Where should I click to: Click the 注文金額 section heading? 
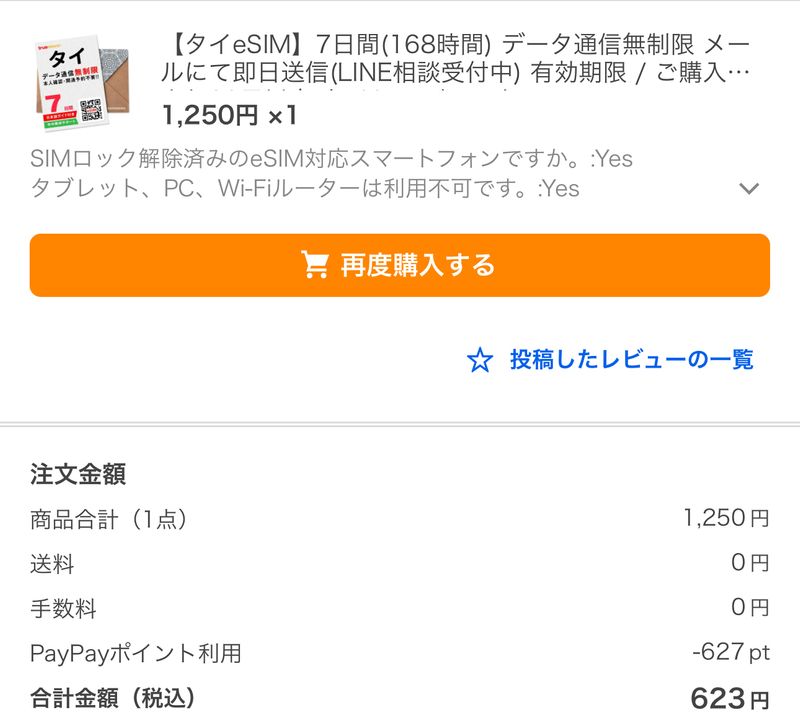78,474
